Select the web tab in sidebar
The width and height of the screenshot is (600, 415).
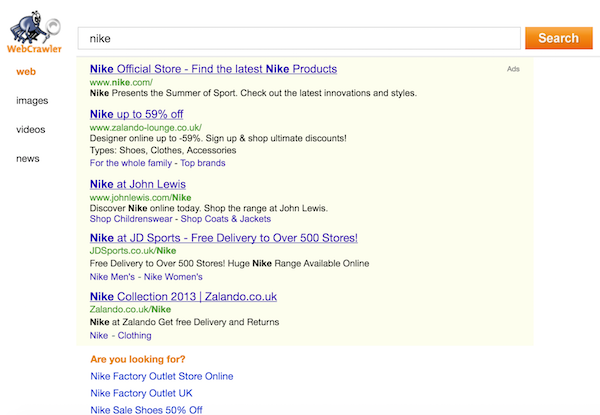[26, 72]
